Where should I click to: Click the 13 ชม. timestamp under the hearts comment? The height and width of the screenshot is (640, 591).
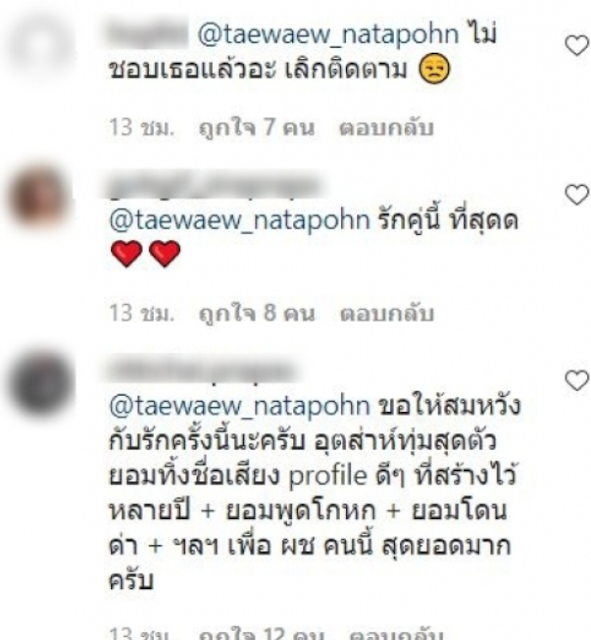click(142, 313)
